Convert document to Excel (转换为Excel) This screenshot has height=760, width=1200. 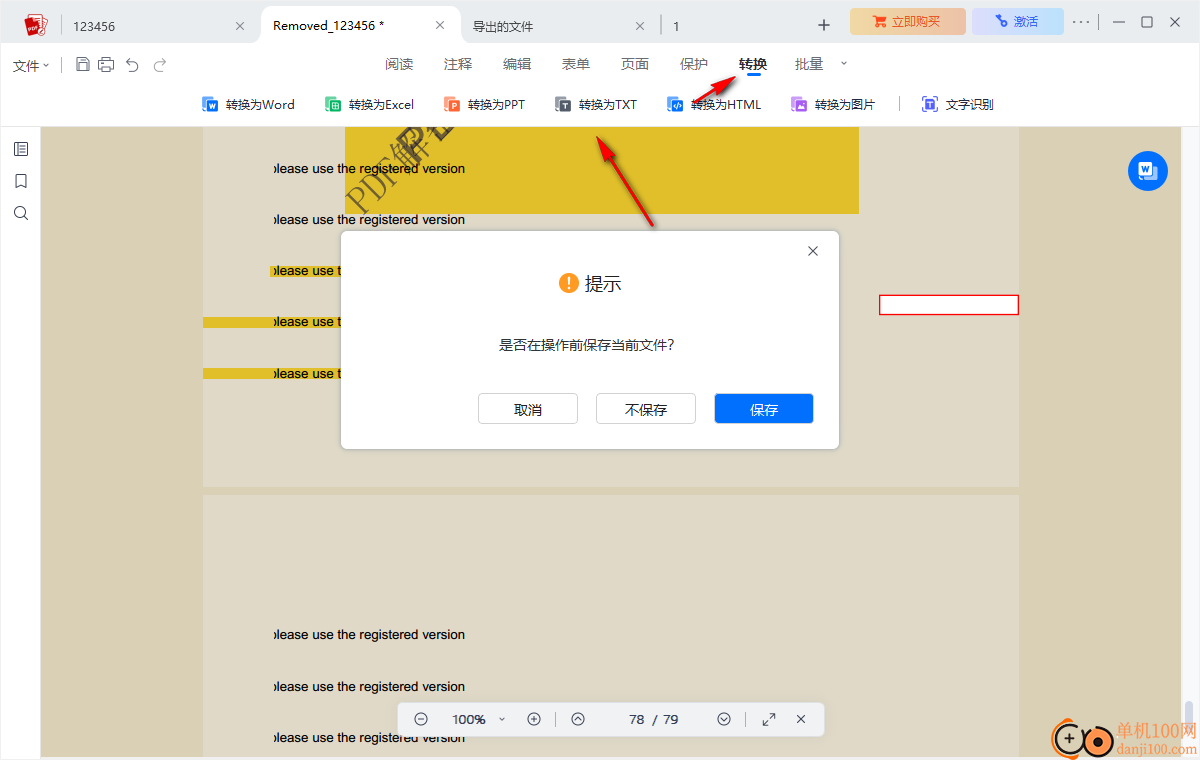(369, 104)
